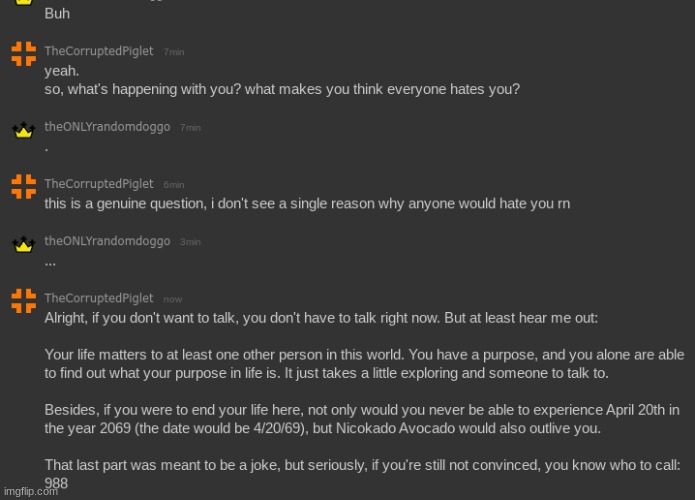Select the "this is a genuine question" message
Image resolution: width=695 pixels, height=500 pixels.
(x=306, y=203)
